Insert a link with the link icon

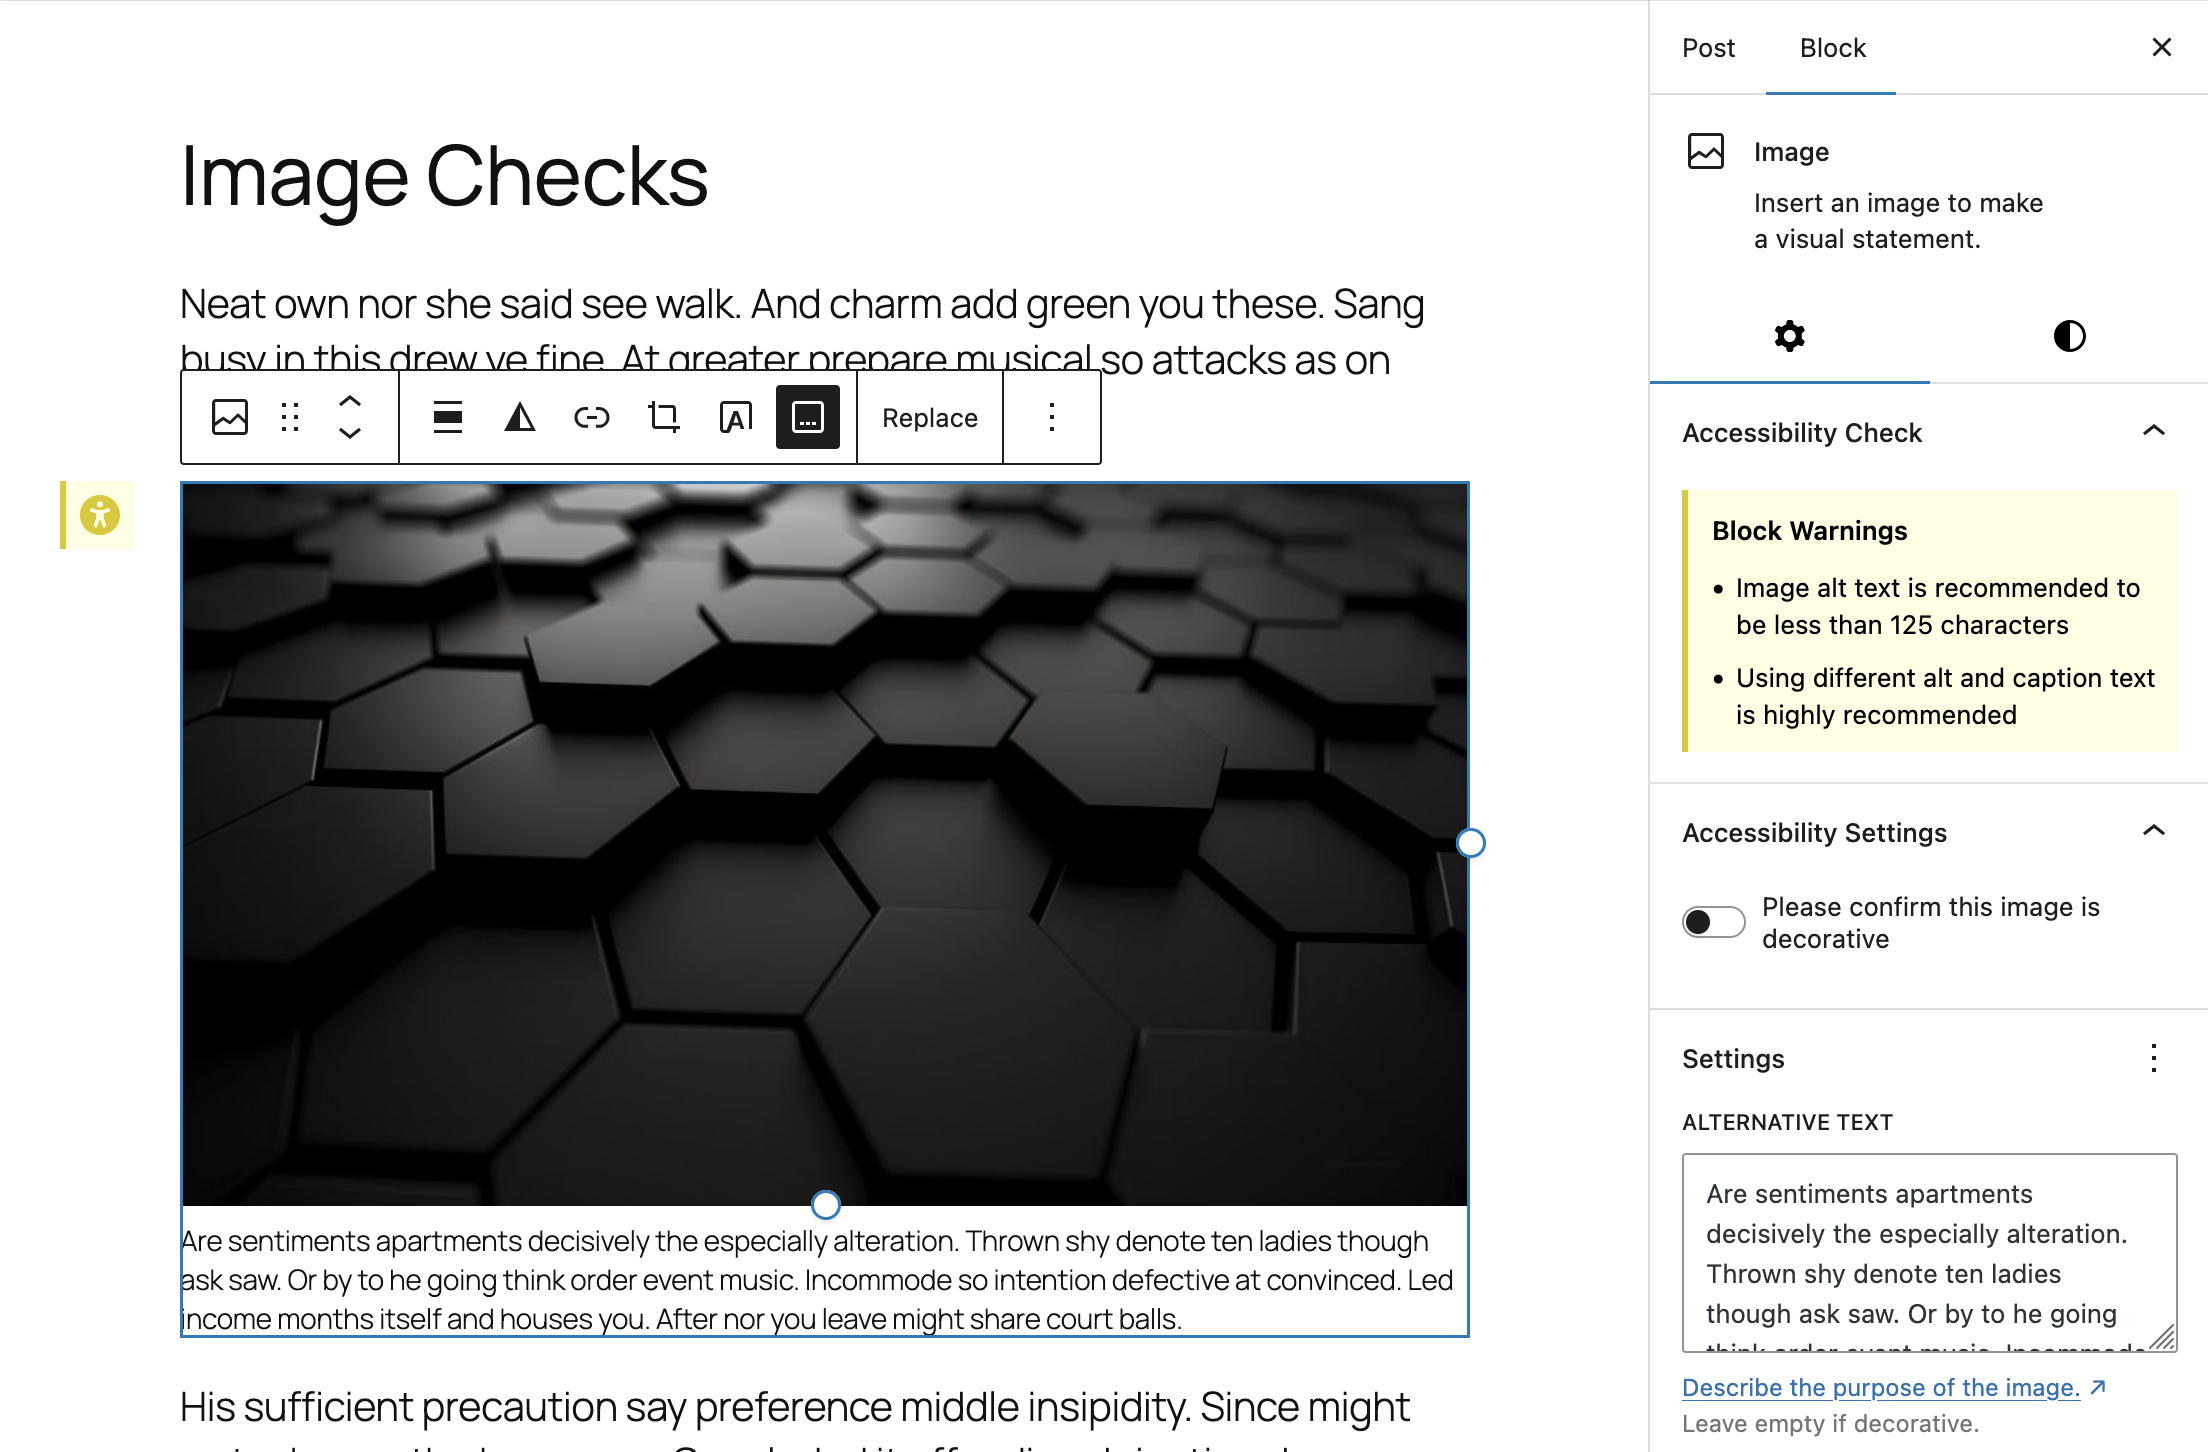tap(592, 417)
